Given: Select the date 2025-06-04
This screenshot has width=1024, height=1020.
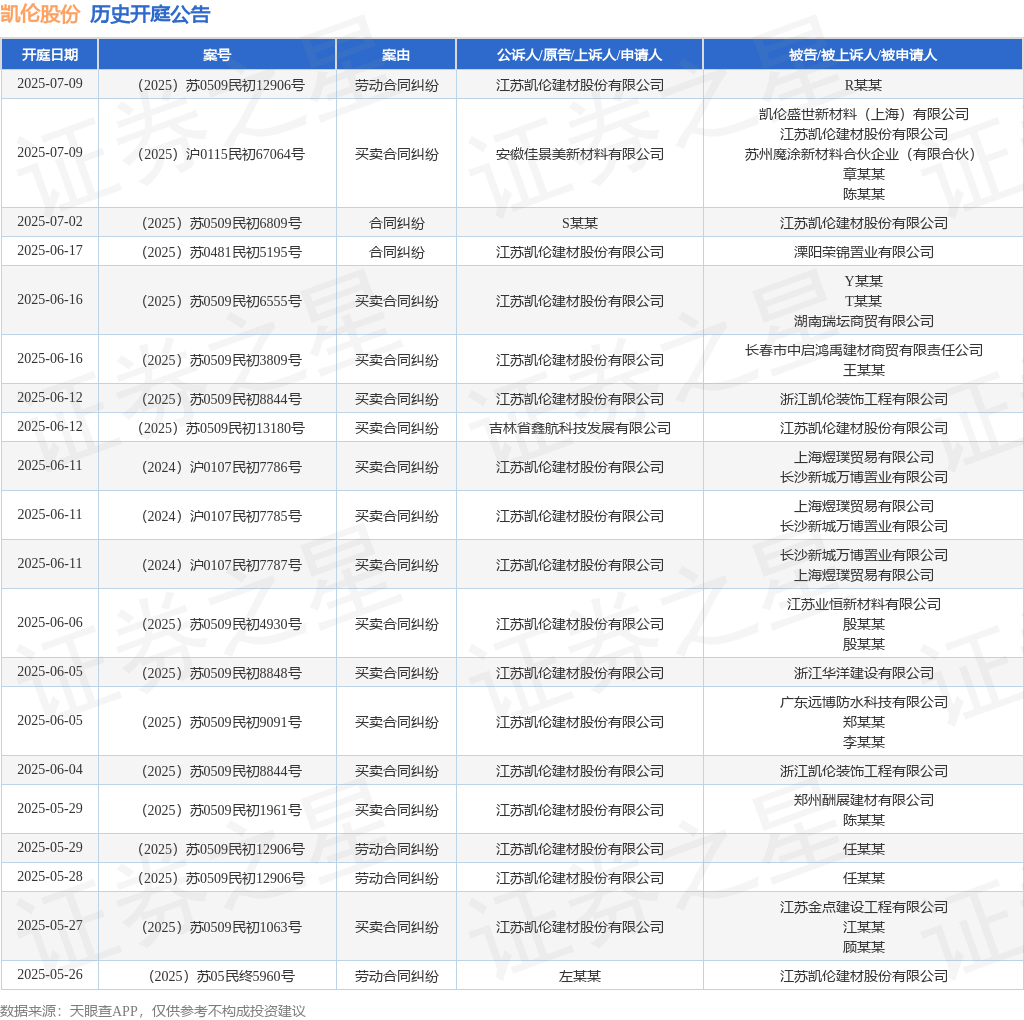Looking at the screenshot, I should coord(50,769).
